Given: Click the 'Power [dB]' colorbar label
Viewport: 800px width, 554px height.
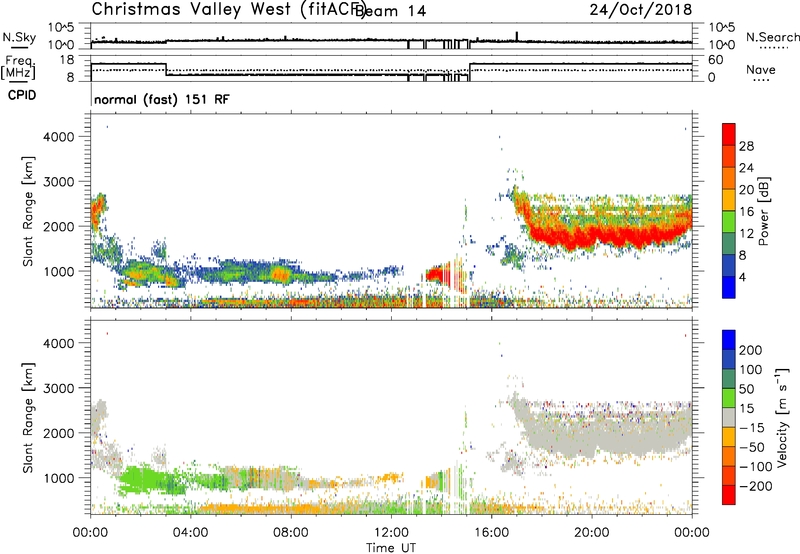Looking at the screenshot, I should click(763, 211).
